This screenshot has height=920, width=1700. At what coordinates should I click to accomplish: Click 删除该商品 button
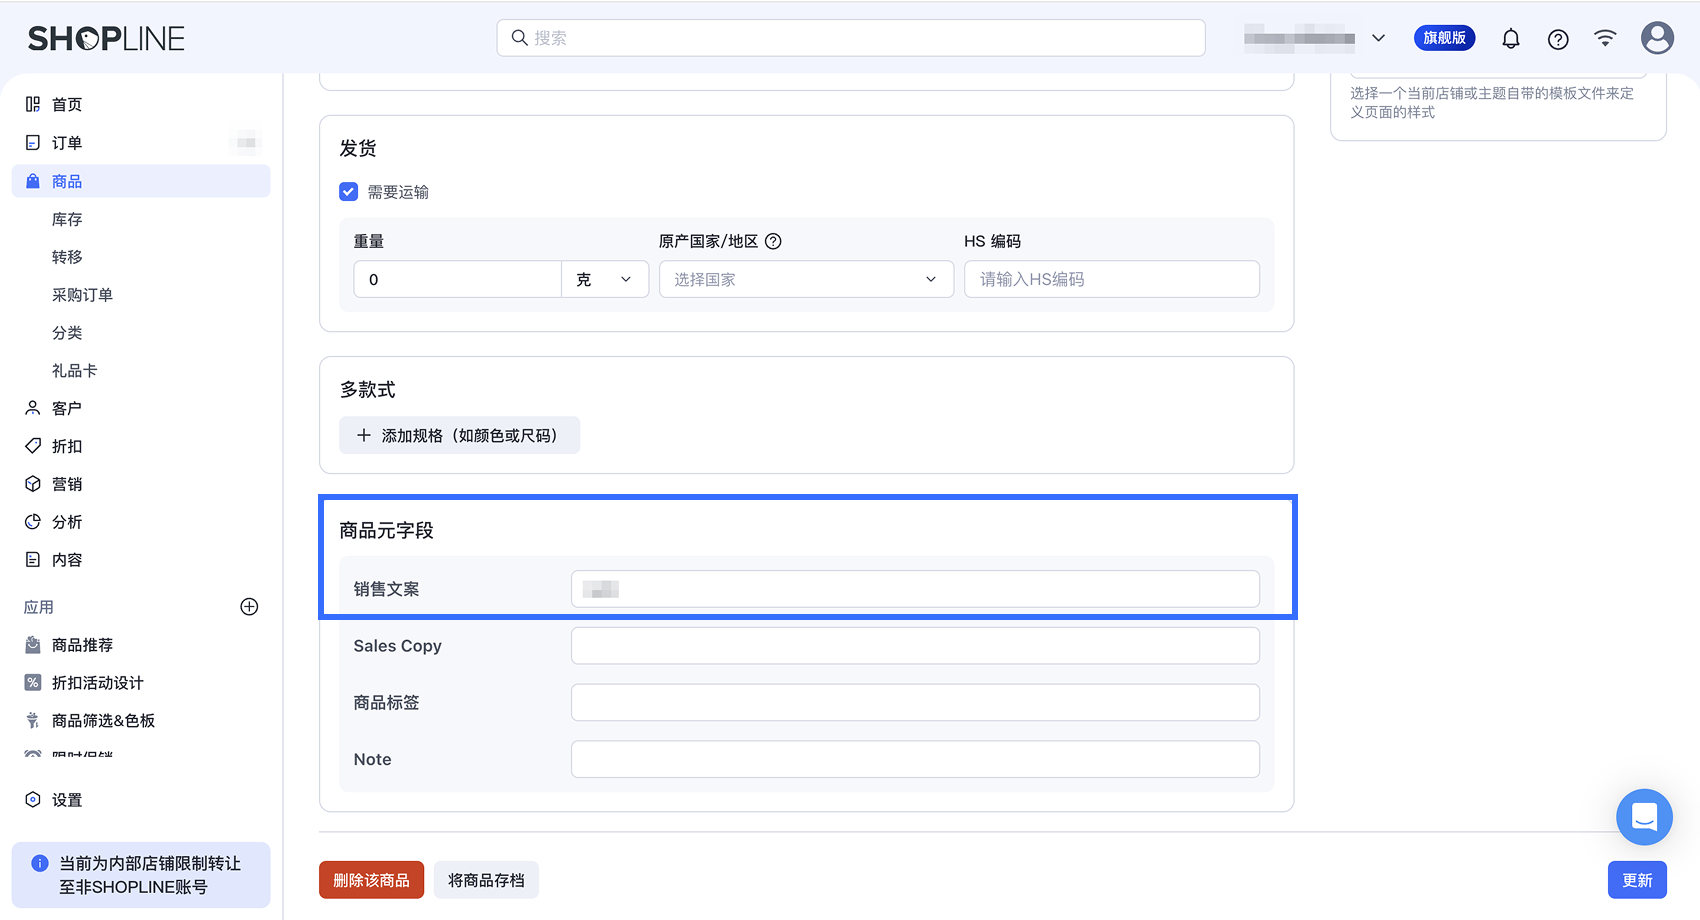[x=371, y=880]
